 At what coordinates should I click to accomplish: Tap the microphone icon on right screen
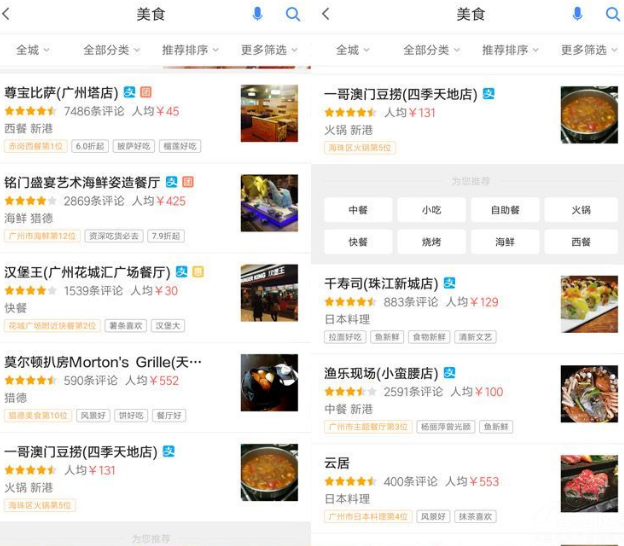pyautogui.click(x=577, y=14)
